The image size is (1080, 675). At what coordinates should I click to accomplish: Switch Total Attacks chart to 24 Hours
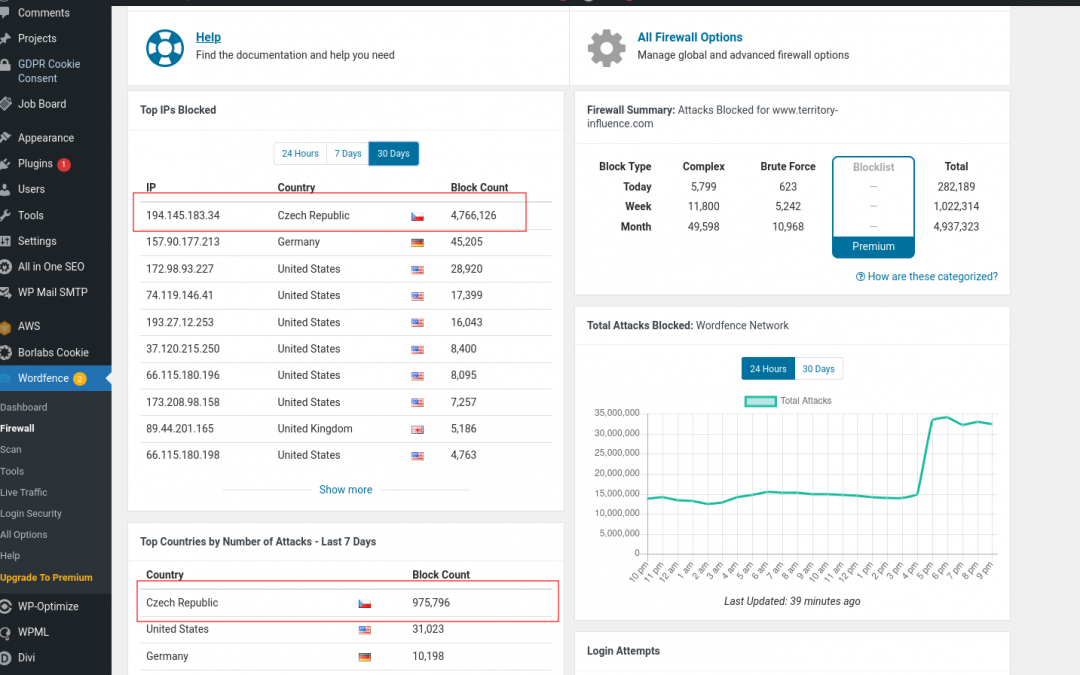(768, 368)
